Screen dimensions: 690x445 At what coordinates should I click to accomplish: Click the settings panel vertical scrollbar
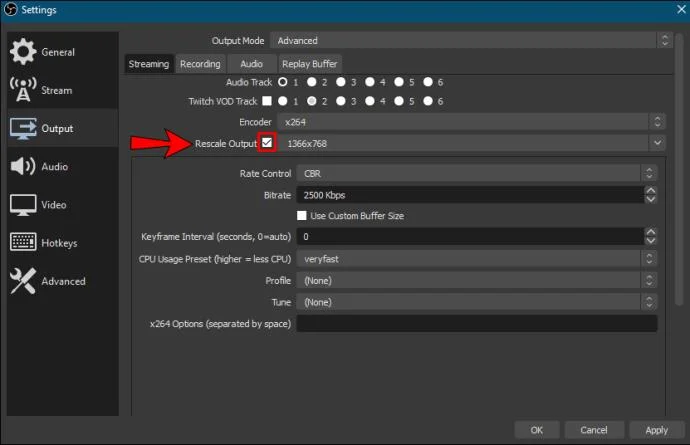[679, 169]
